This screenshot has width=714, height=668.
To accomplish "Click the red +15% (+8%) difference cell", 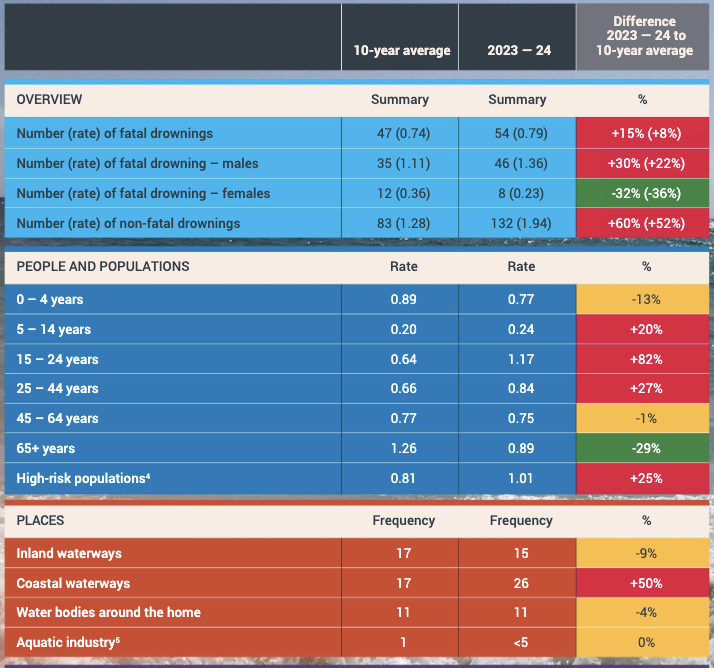I will [645, 133].
